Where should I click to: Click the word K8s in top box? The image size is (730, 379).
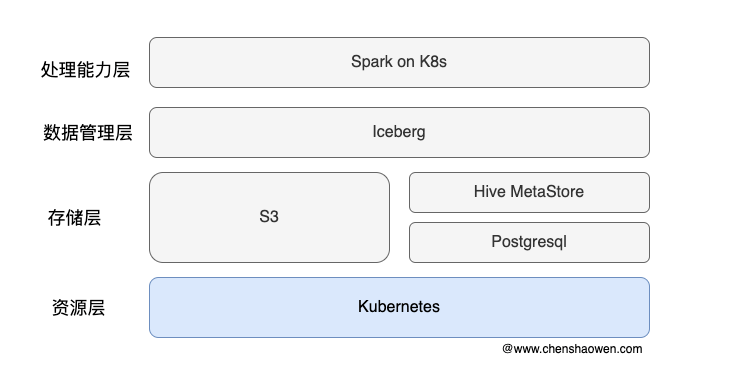point(433,61)
